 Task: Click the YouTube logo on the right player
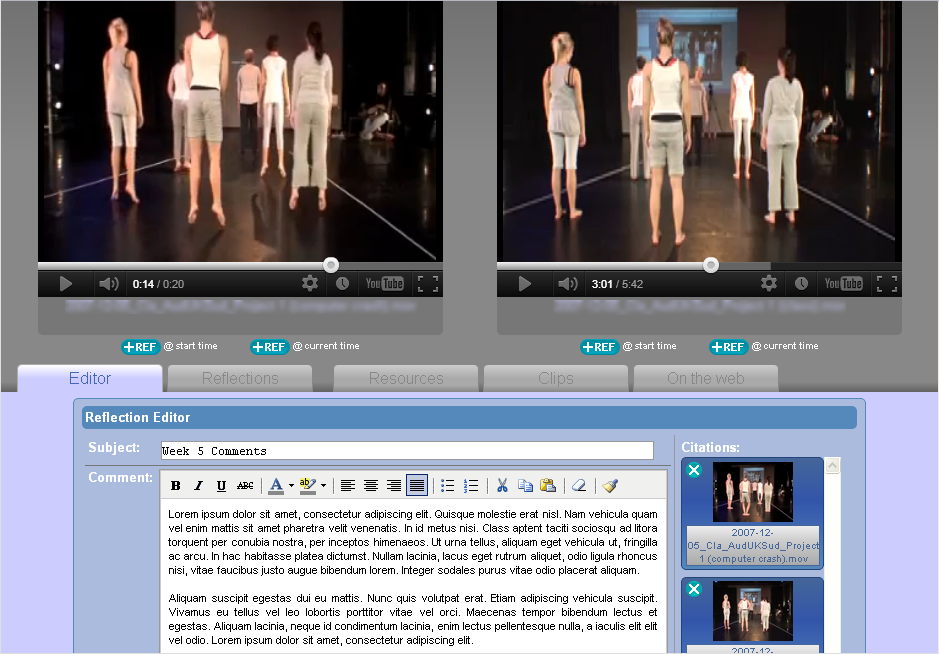[x=843, y=283]
